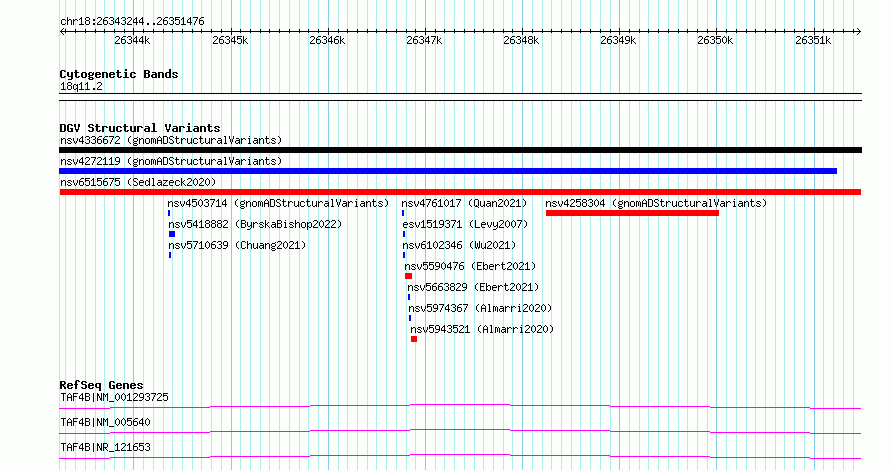
Task: Open nsv6102346 (Wu2021) variant label
Action: 459,245
